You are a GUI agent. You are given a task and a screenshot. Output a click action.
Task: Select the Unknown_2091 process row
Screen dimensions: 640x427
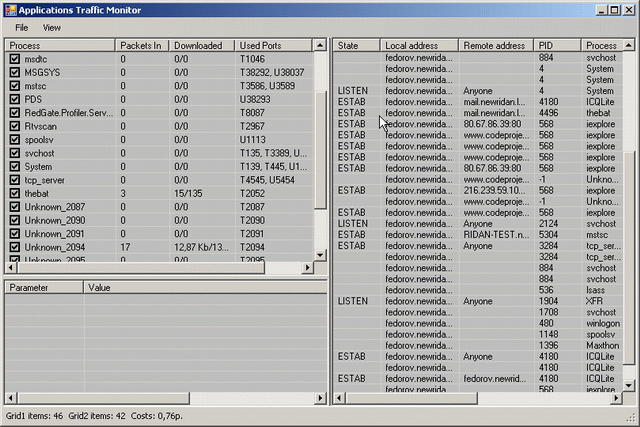pos(160,234)
